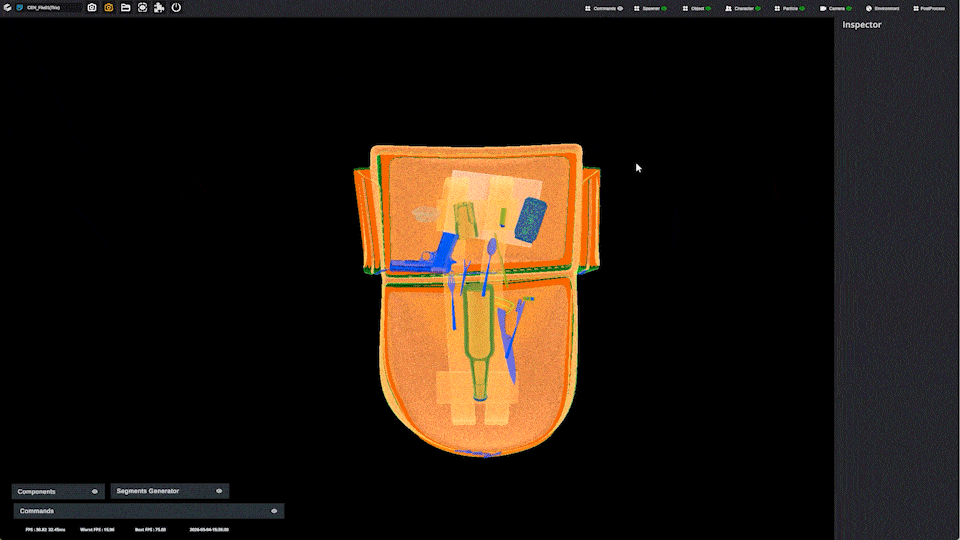Click the app logo icon top-left
This screenshot has height=540, width=960.
click(x=7, y=7)
